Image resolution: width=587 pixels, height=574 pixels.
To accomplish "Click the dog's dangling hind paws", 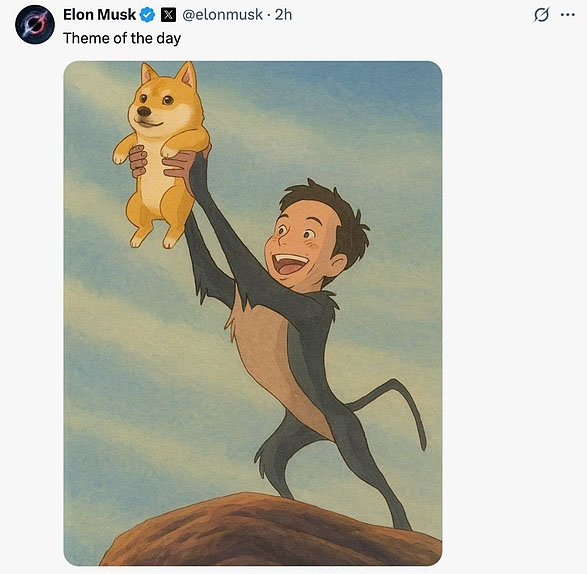I will coord(153,238).
